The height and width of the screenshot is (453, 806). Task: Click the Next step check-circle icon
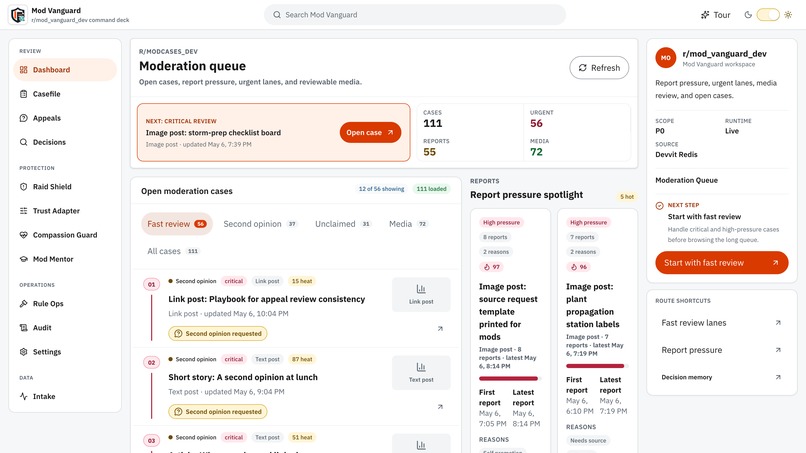660,206
